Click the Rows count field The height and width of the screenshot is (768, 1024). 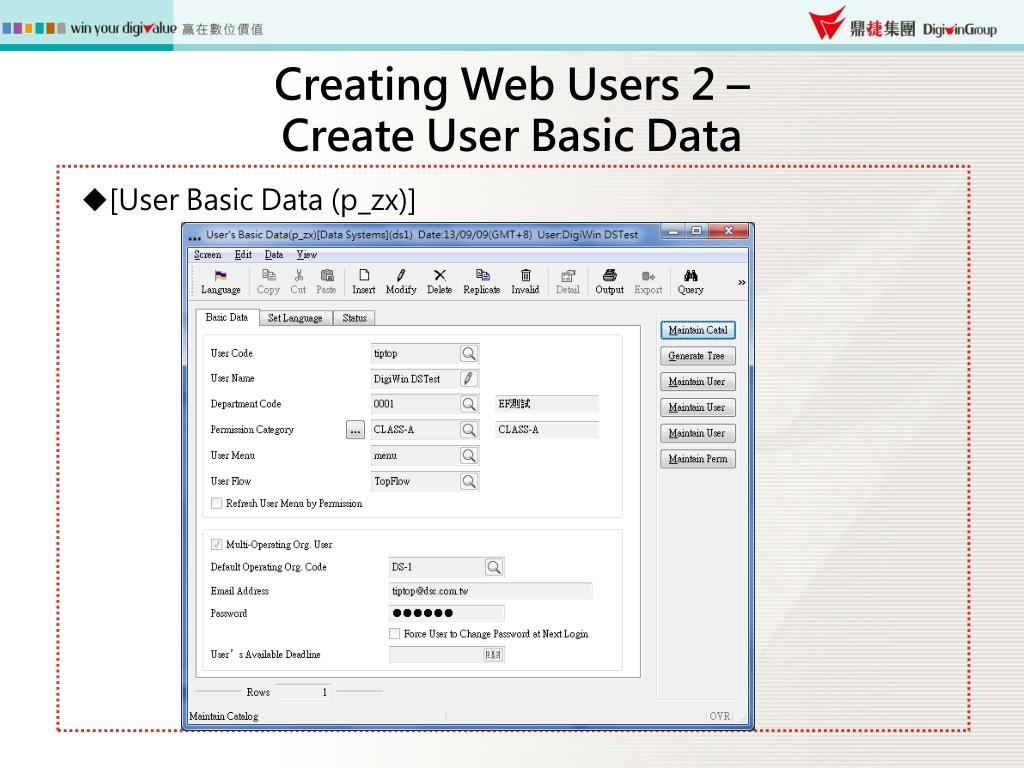pos(303,692)
